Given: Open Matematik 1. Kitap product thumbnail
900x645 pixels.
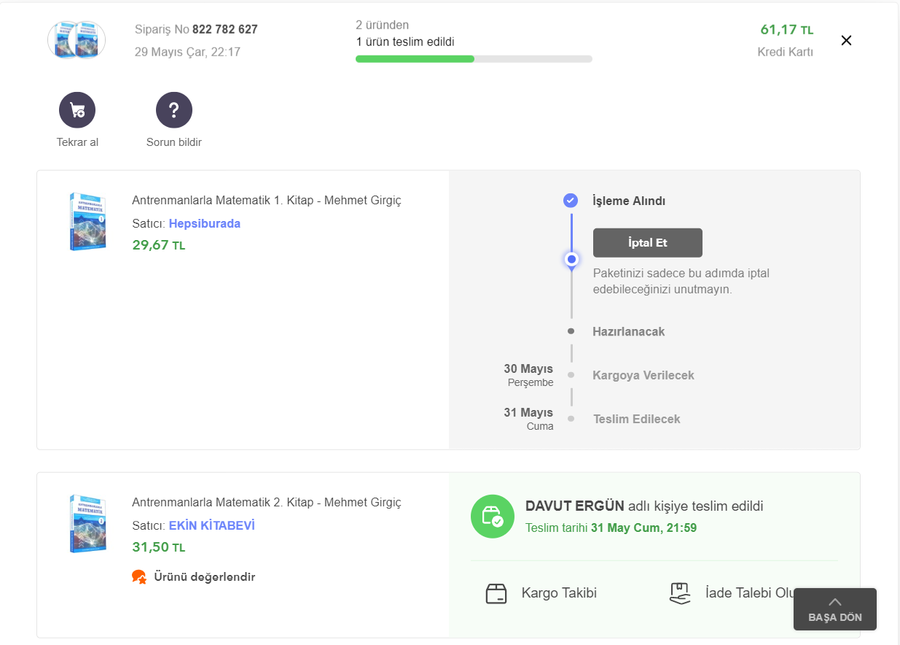Looking at the screenshot, I should [88, 221].
